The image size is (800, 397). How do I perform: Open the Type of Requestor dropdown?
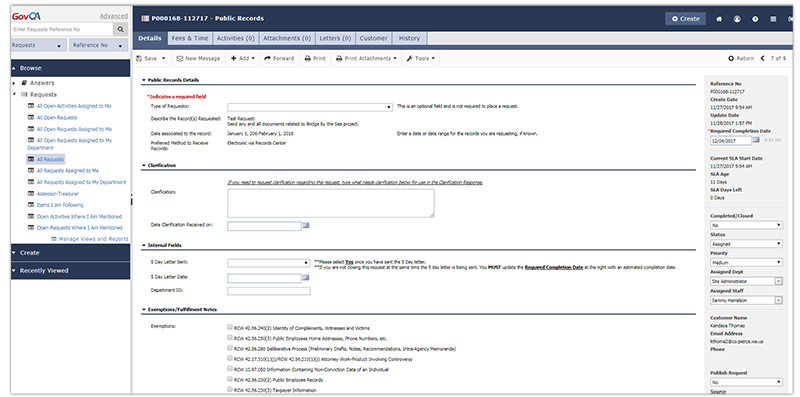[x=310, y=107]
